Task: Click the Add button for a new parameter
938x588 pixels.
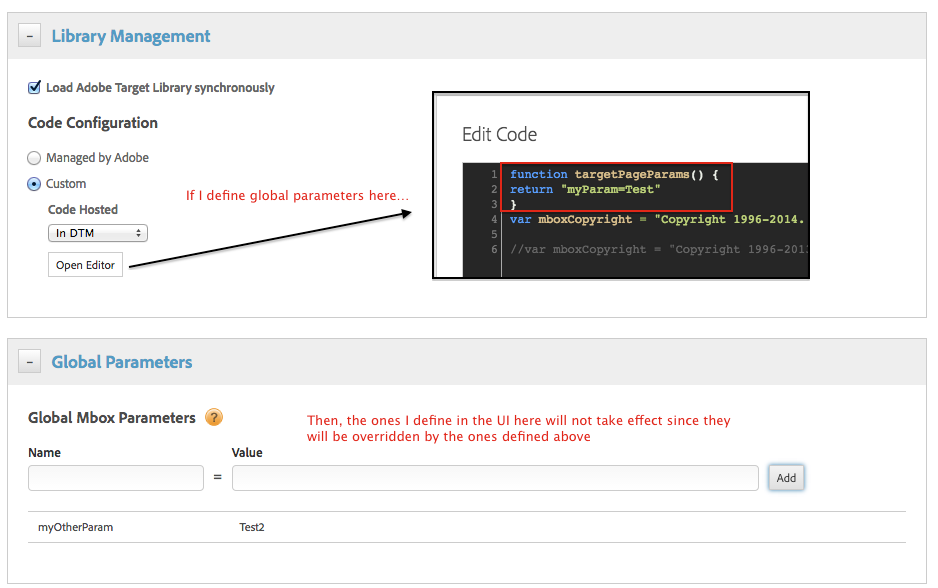Action: tap(786, 477)
